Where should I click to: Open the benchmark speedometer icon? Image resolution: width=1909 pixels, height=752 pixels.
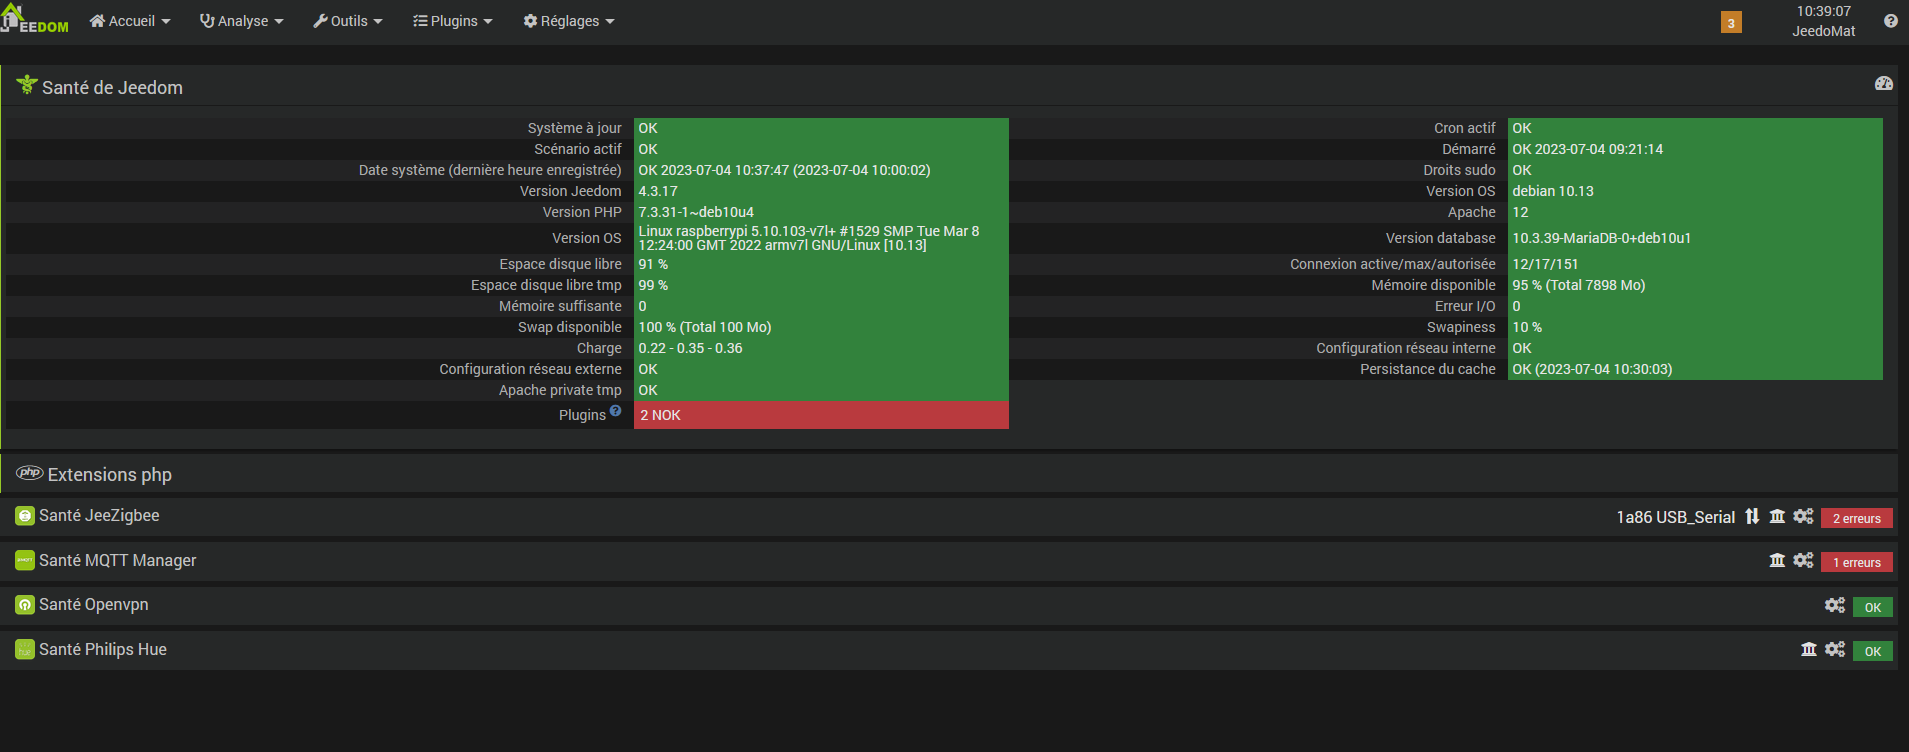click(1883, 84)
